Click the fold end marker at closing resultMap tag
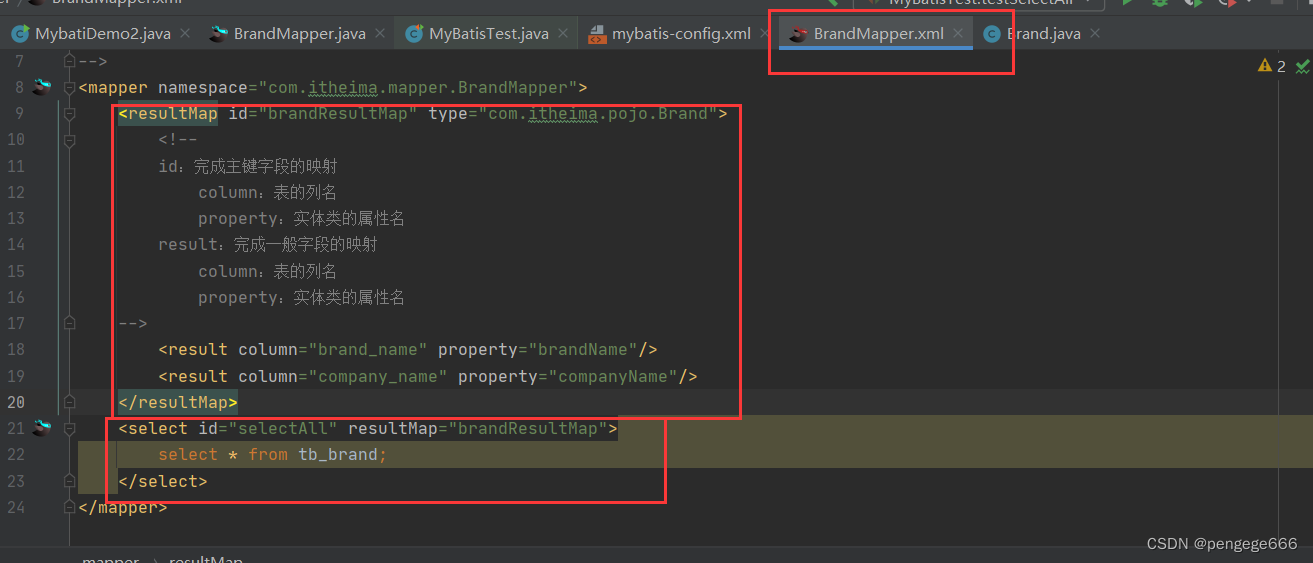This screenshot has width=1313, height=563. 69,402
